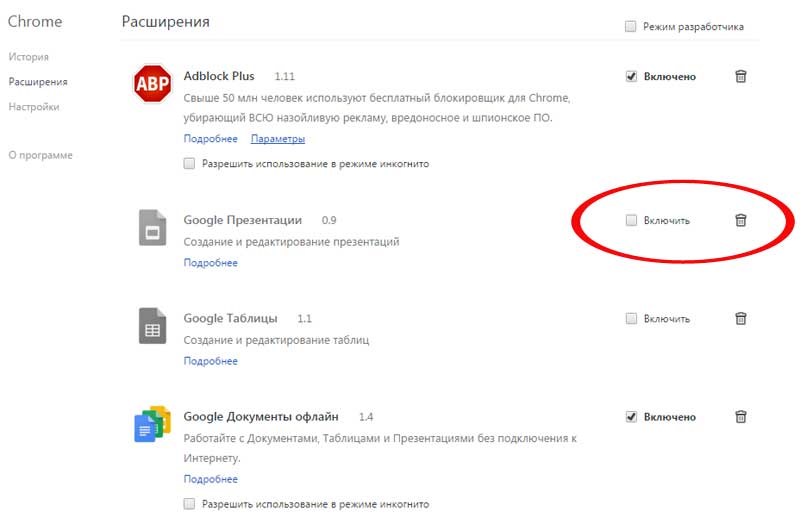Open Подробнее link for Google Презентации

click(x=210, y=263)
